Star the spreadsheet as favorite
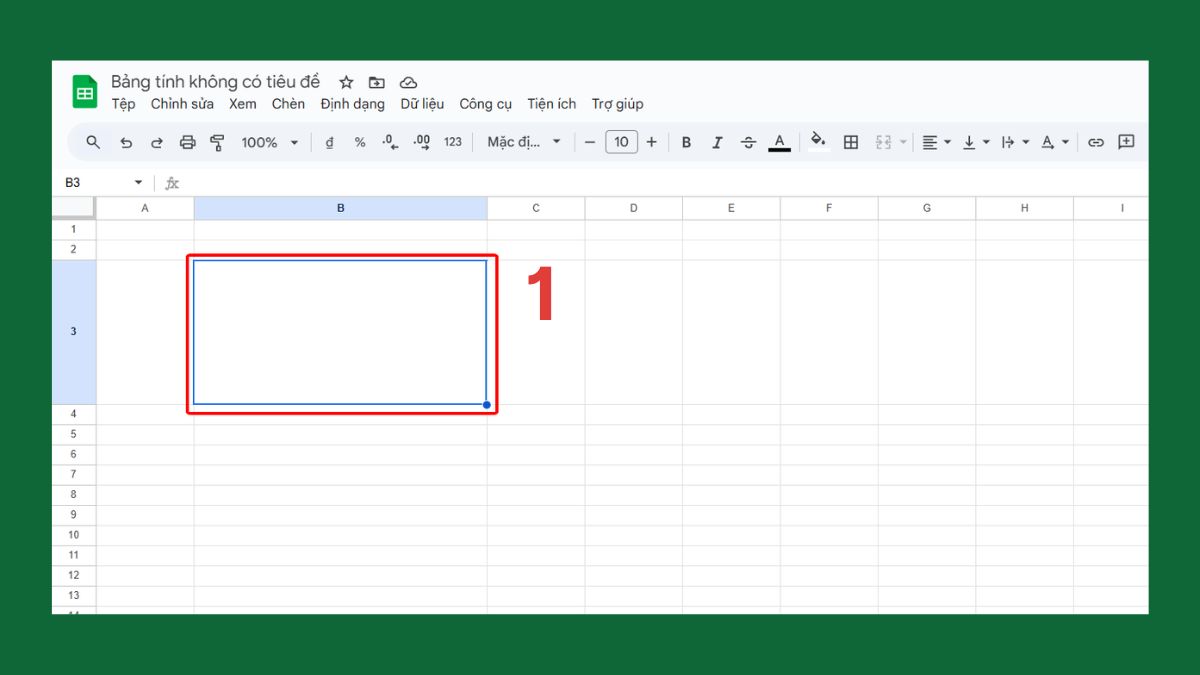 point(345,82)
